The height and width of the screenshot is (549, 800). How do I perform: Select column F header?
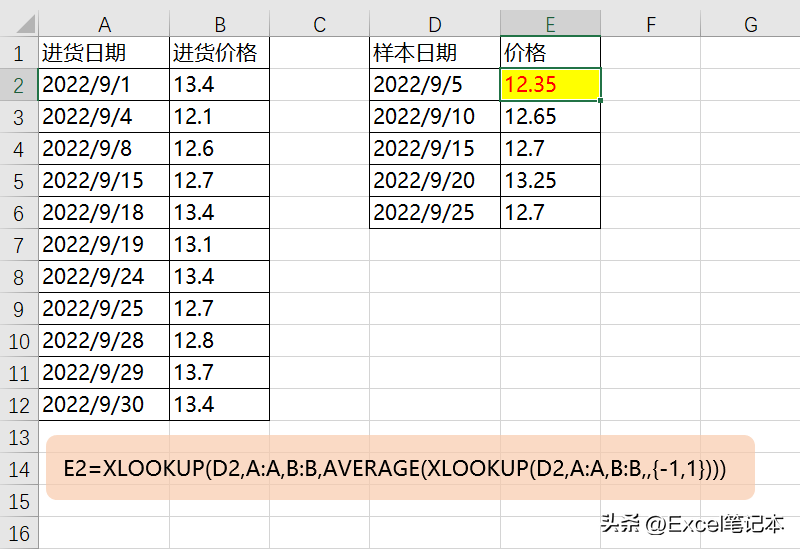coord(651,24)
